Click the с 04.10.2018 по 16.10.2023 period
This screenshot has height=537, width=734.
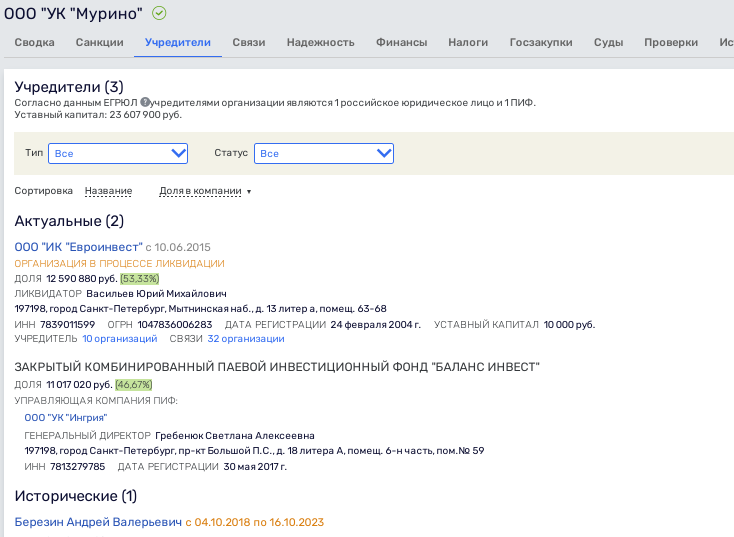[255, 522]
